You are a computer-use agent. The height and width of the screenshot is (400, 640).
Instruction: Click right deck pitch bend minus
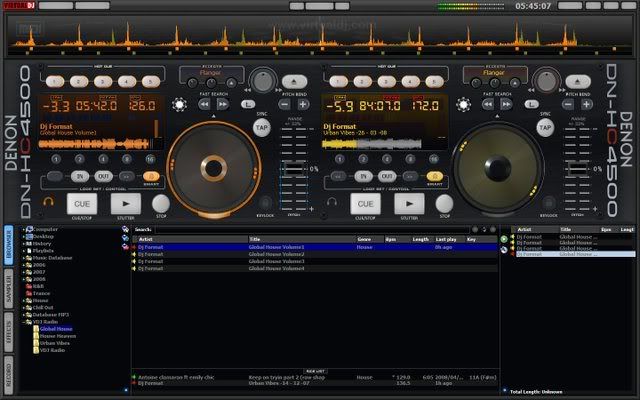(x=568, y=104)
